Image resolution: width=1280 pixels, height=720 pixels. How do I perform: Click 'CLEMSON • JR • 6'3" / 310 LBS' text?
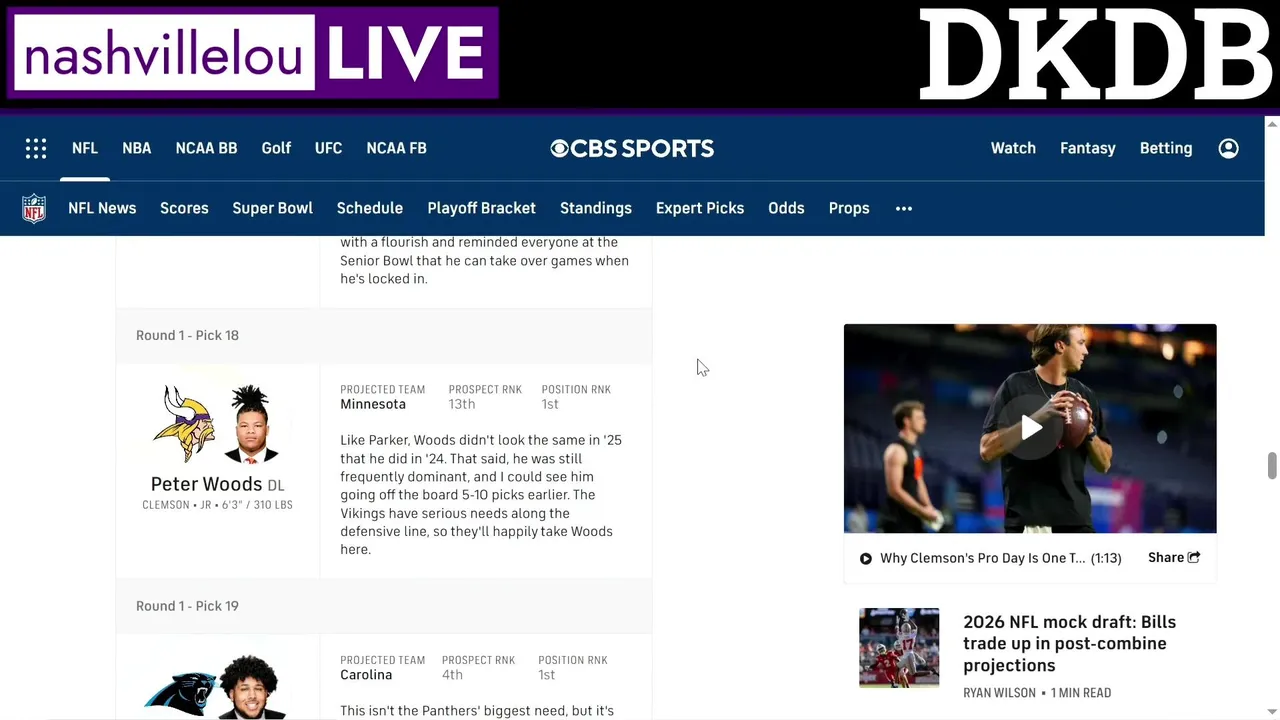pos(217,505)
